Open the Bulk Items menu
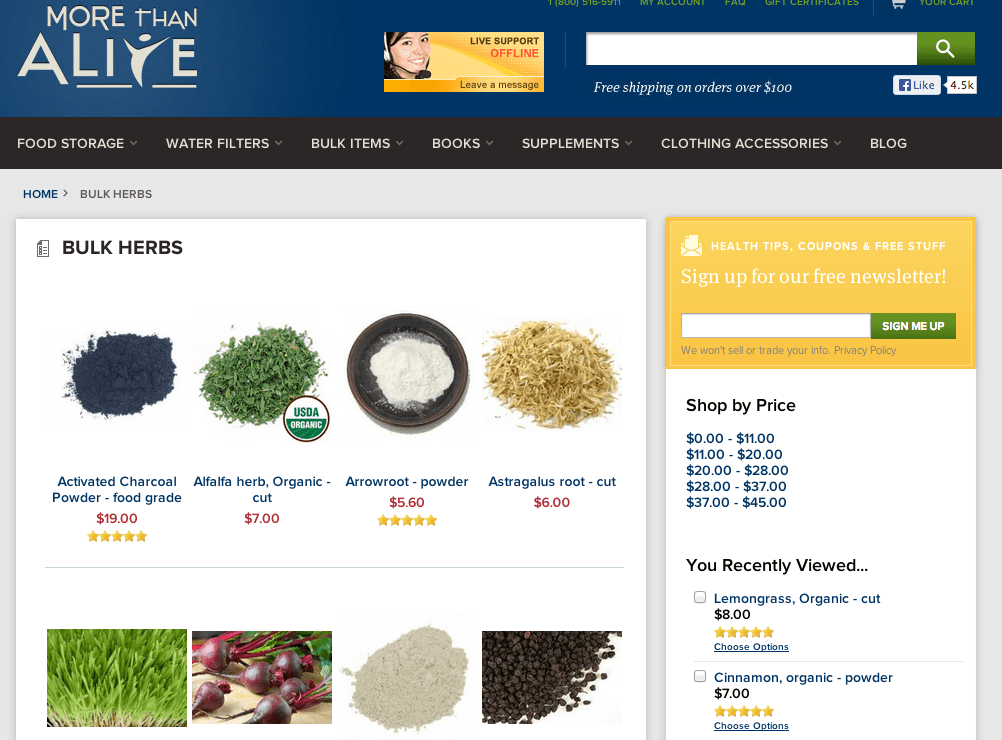The width and height of the screenshot is (1002, 740). (357, 143)
